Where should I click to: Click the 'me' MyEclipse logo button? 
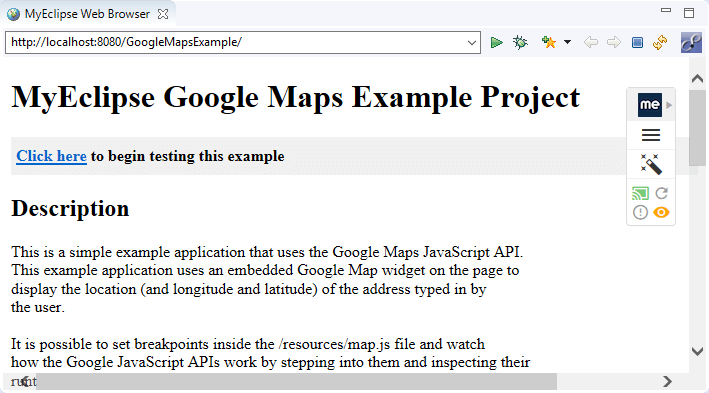650,105
